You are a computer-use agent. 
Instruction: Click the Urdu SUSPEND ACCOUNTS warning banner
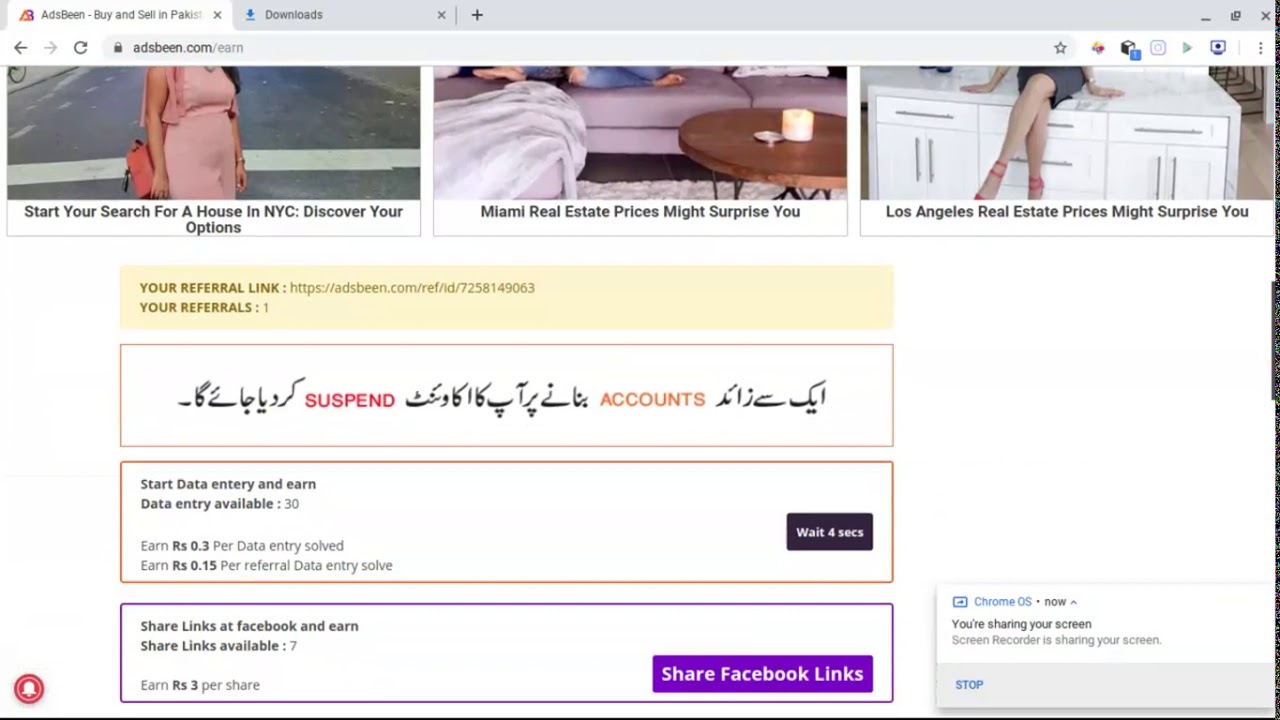(506, 396)
